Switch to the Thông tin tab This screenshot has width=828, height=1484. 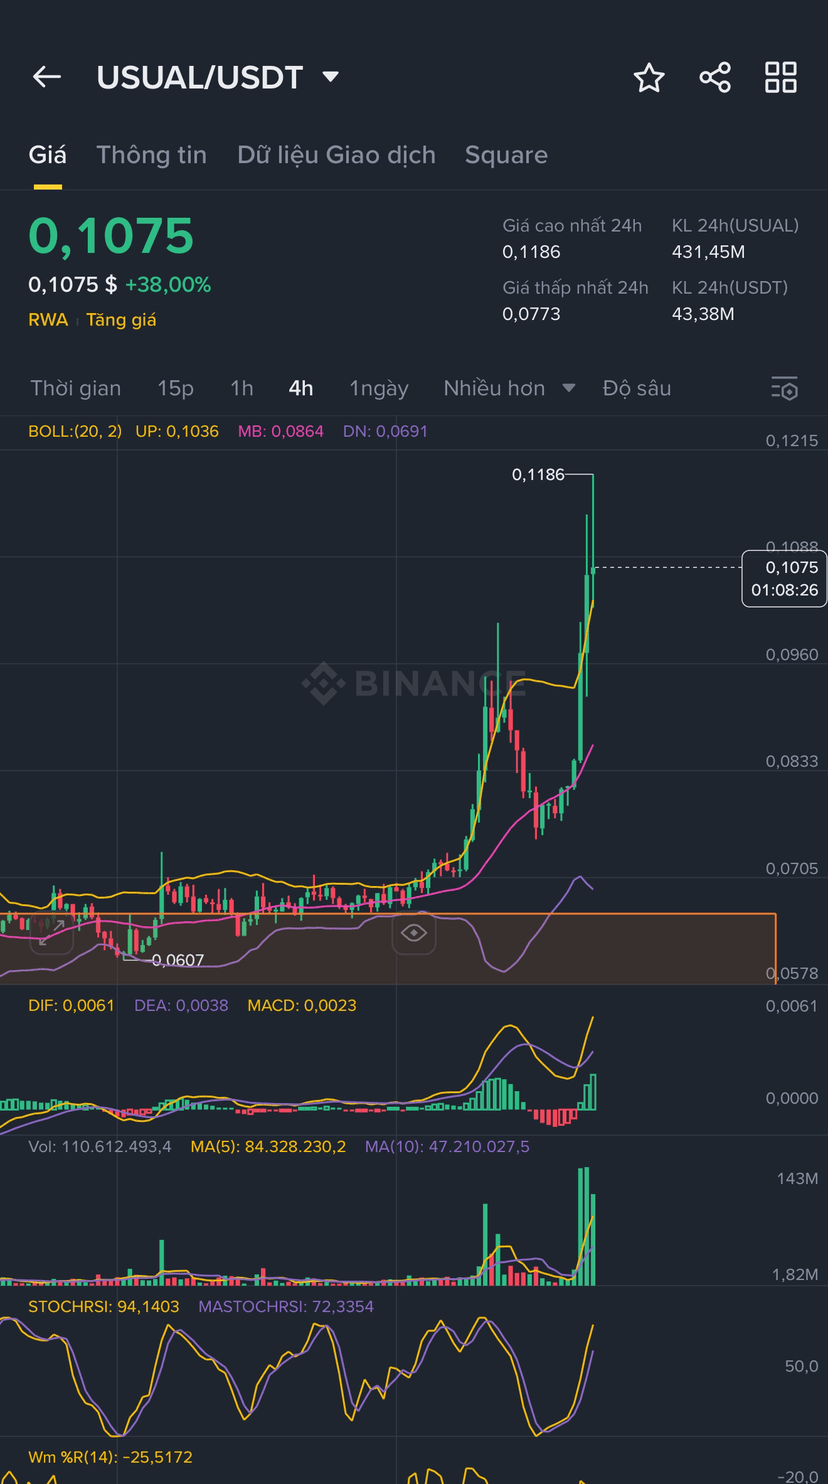151,155
